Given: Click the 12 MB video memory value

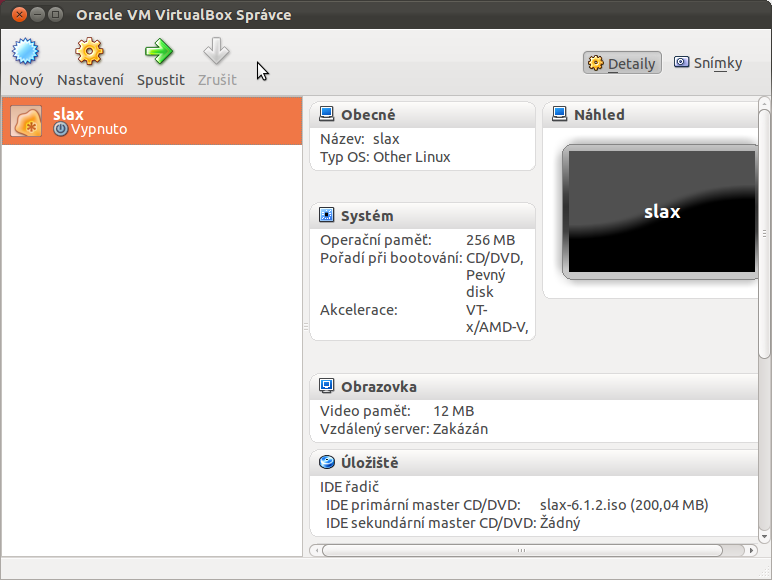Looking at the screenshot, I should pyautogui.click(x=453, y=411).
